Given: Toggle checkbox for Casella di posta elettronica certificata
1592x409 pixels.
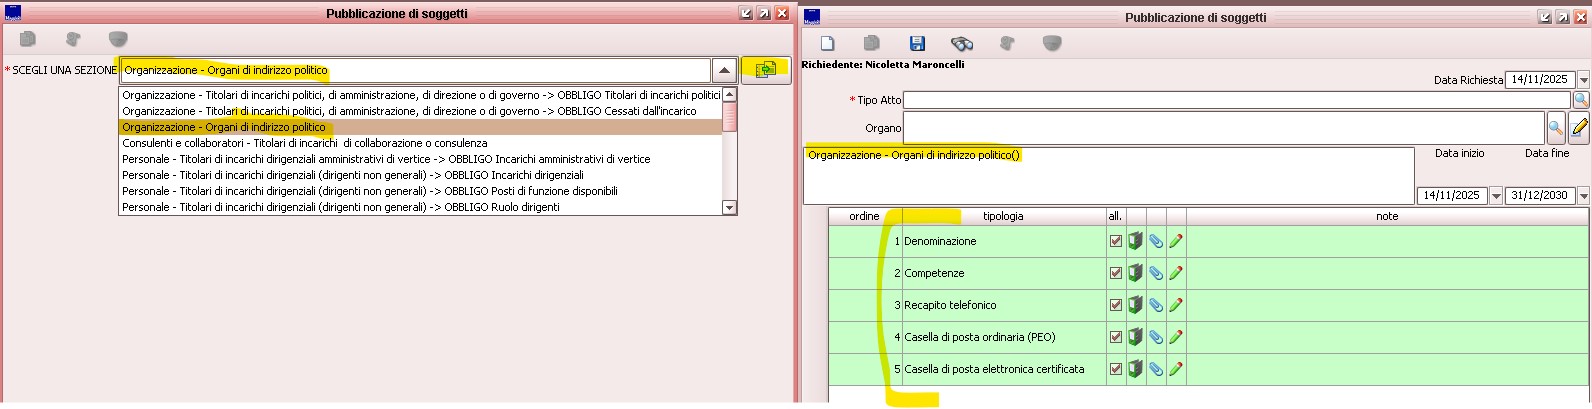Looking at the screenshot, I should click(x=1116, y=369).
